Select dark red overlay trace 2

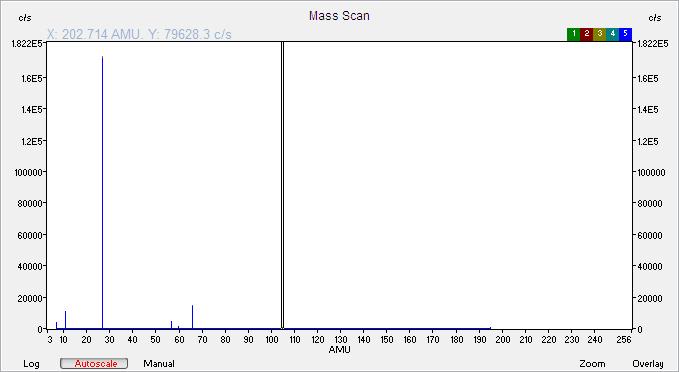(586, 34)
